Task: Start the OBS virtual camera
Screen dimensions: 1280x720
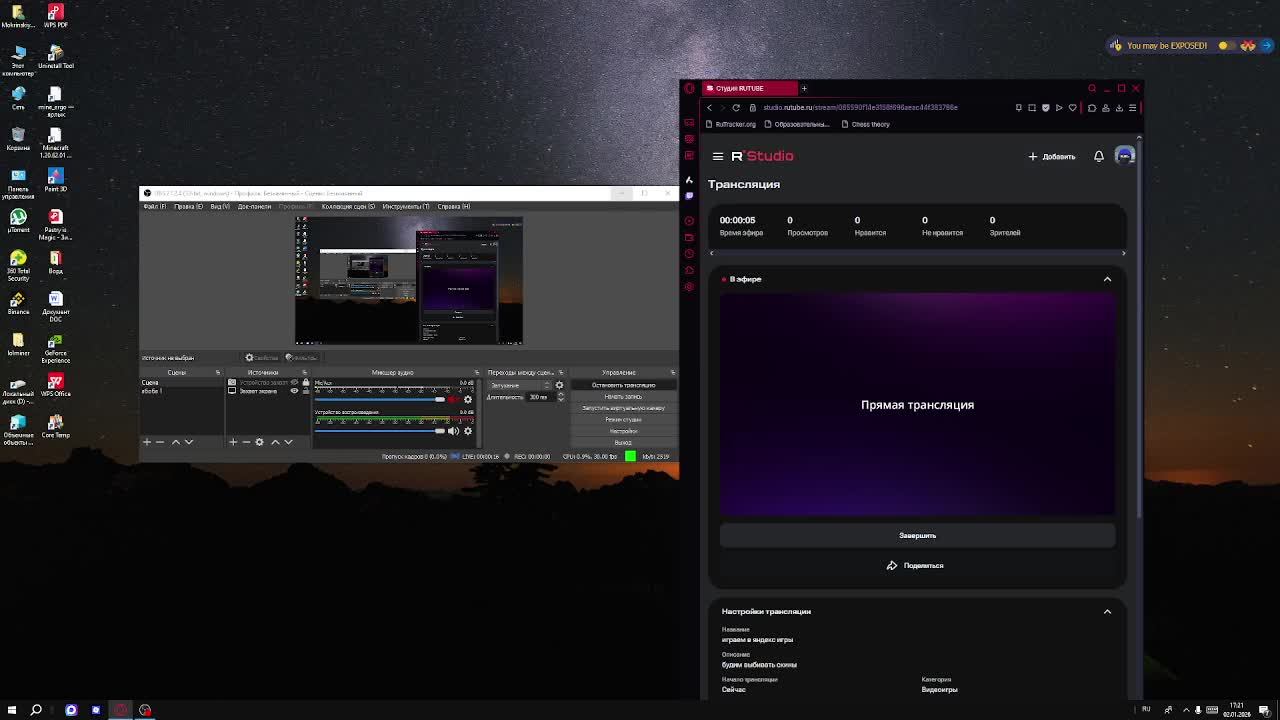Action: click(623, 408)
